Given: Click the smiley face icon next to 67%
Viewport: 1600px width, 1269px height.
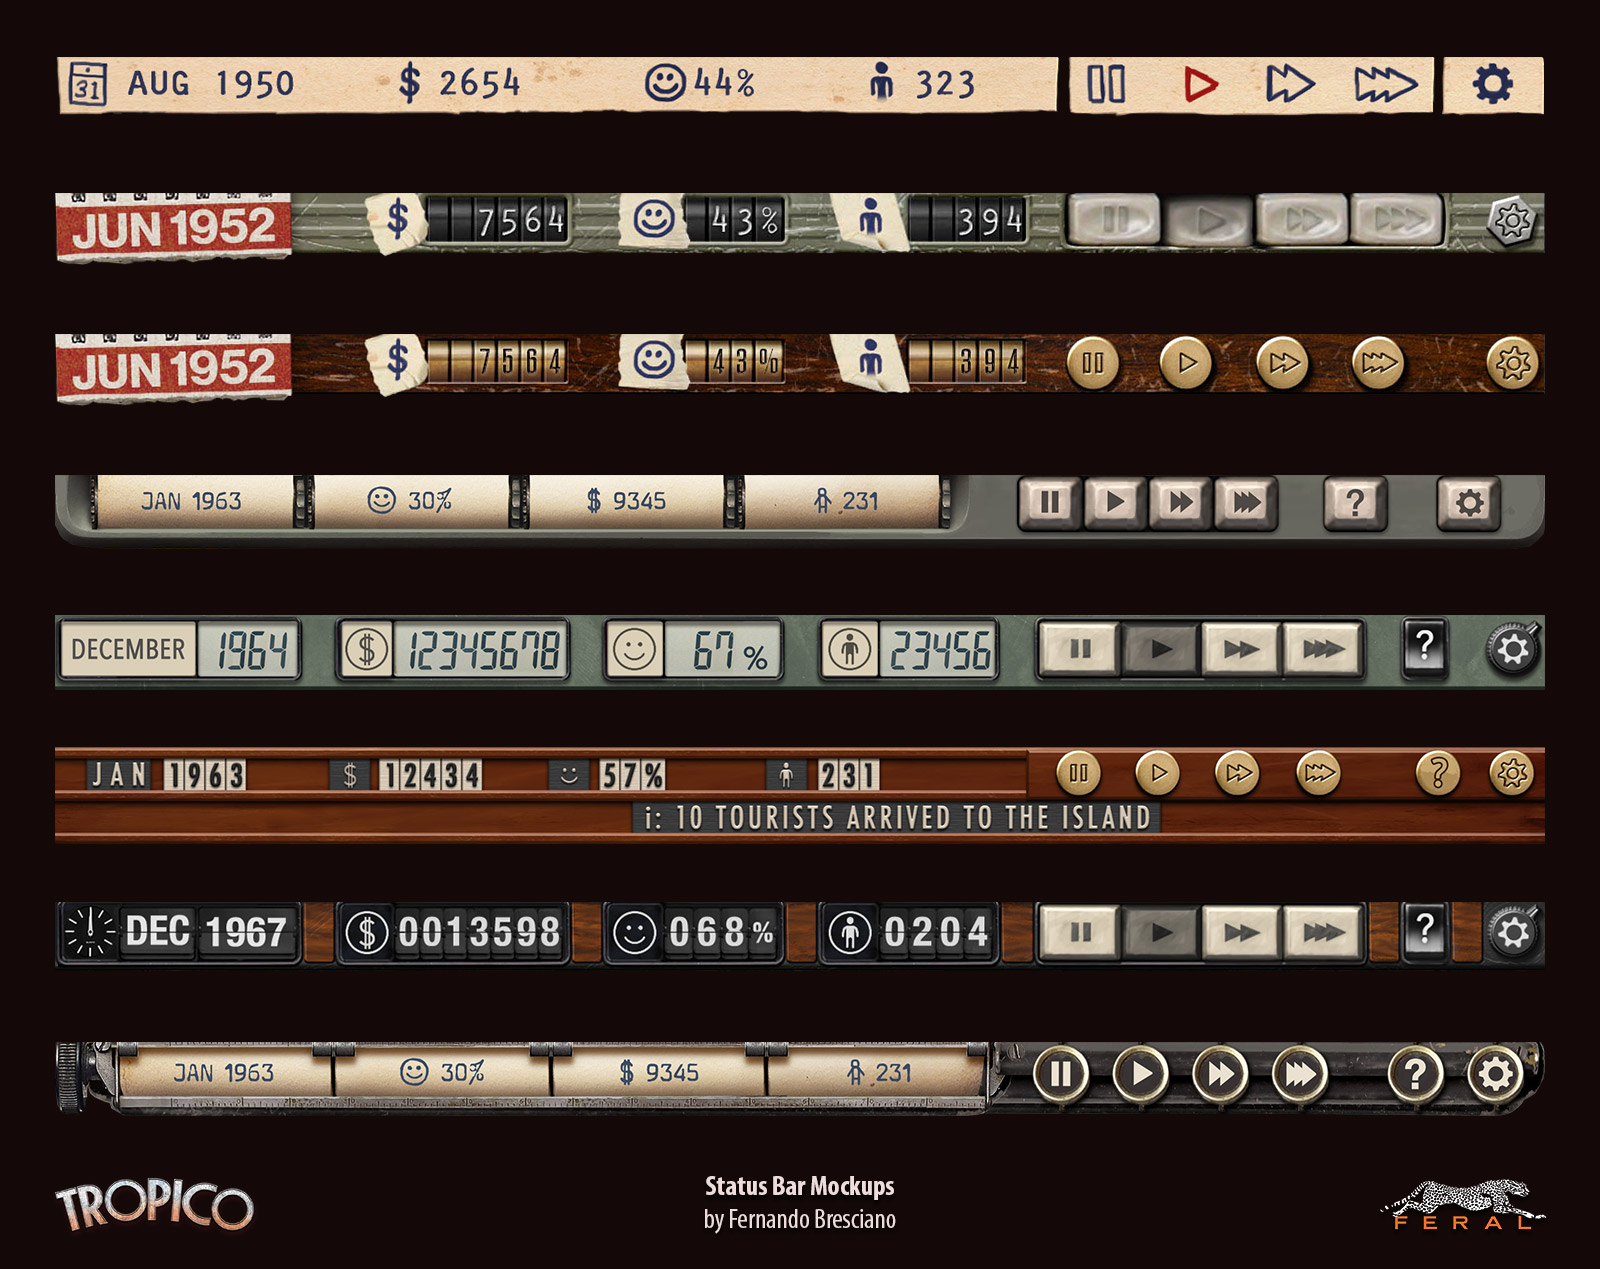Looking at the screenshot, I should [634, 650].
